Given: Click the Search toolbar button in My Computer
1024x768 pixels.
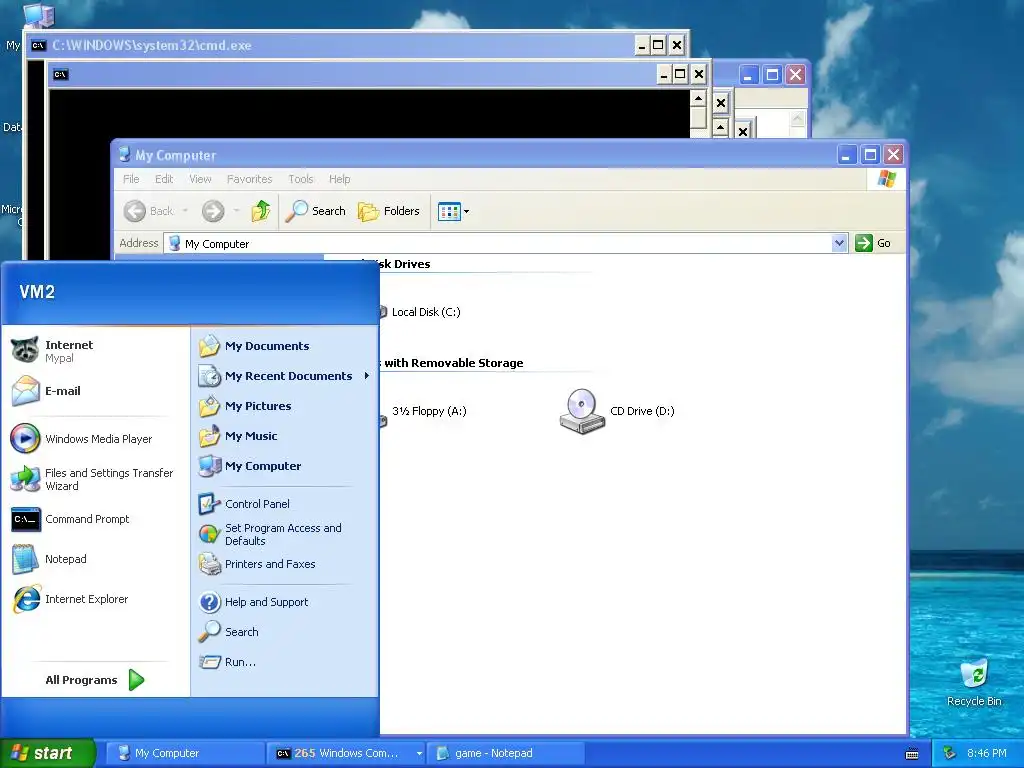Looking at the screenshot, I should tap(315, 211).
